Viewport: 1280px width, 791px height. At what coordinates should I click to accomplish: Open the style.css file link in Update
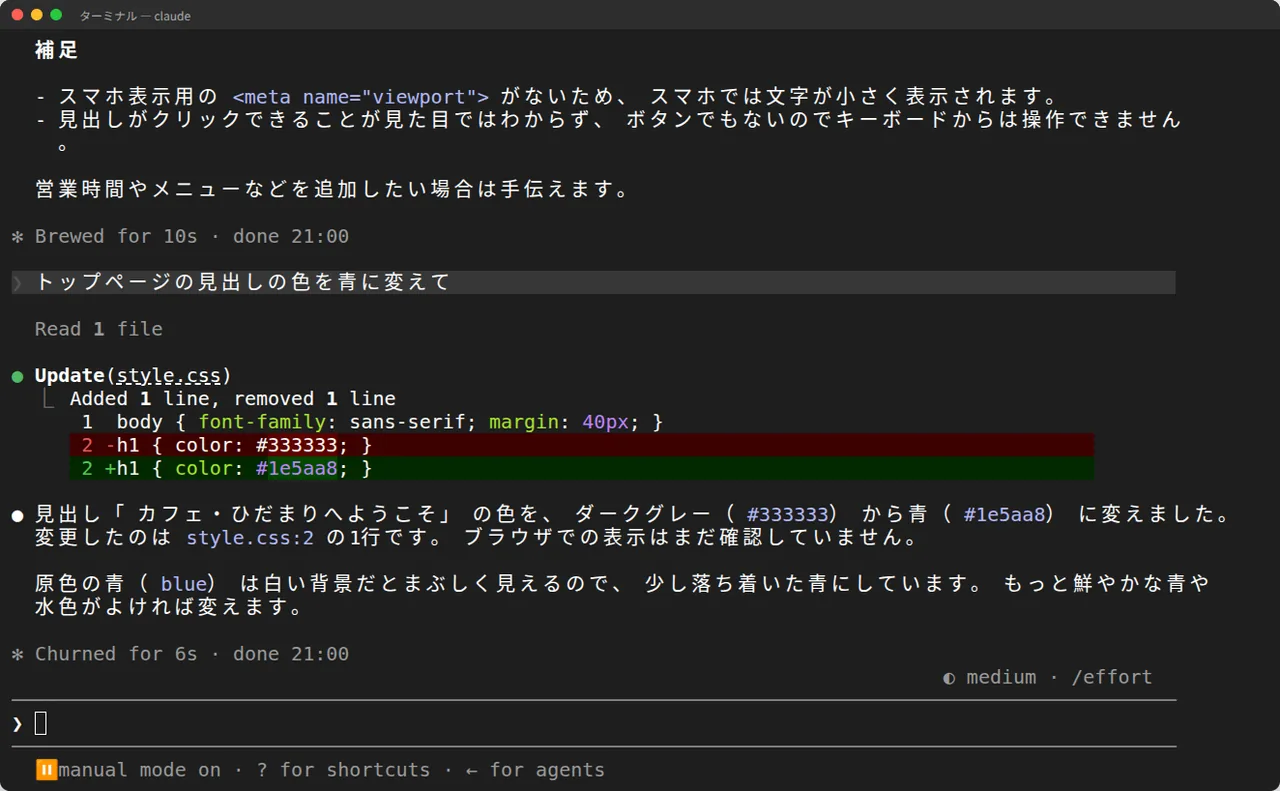[x=168, y=376]
